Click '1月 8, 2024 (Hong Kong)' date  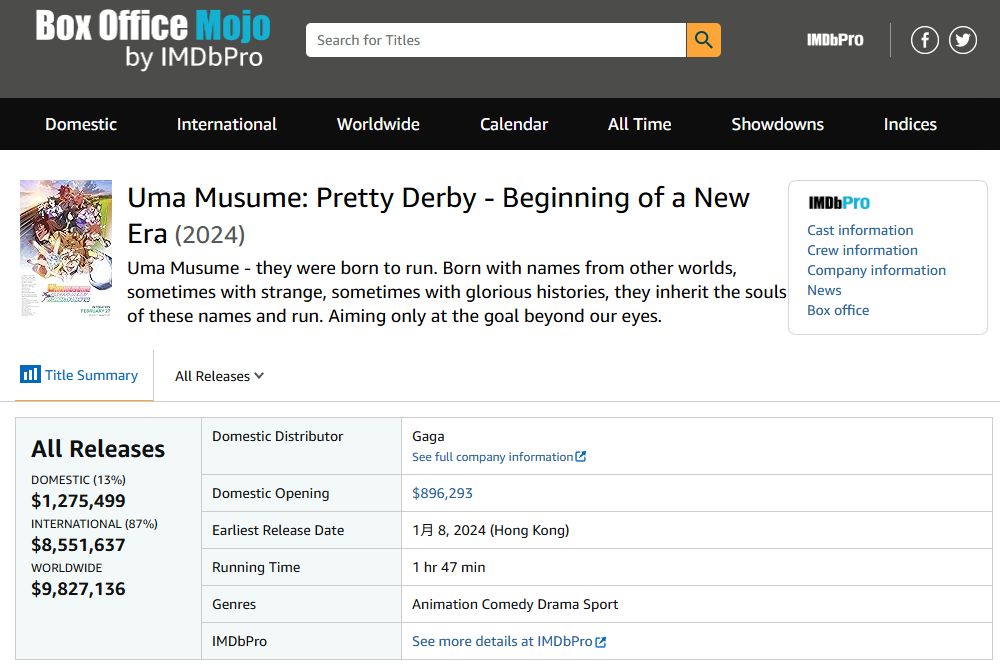click(x=490, y=530)
